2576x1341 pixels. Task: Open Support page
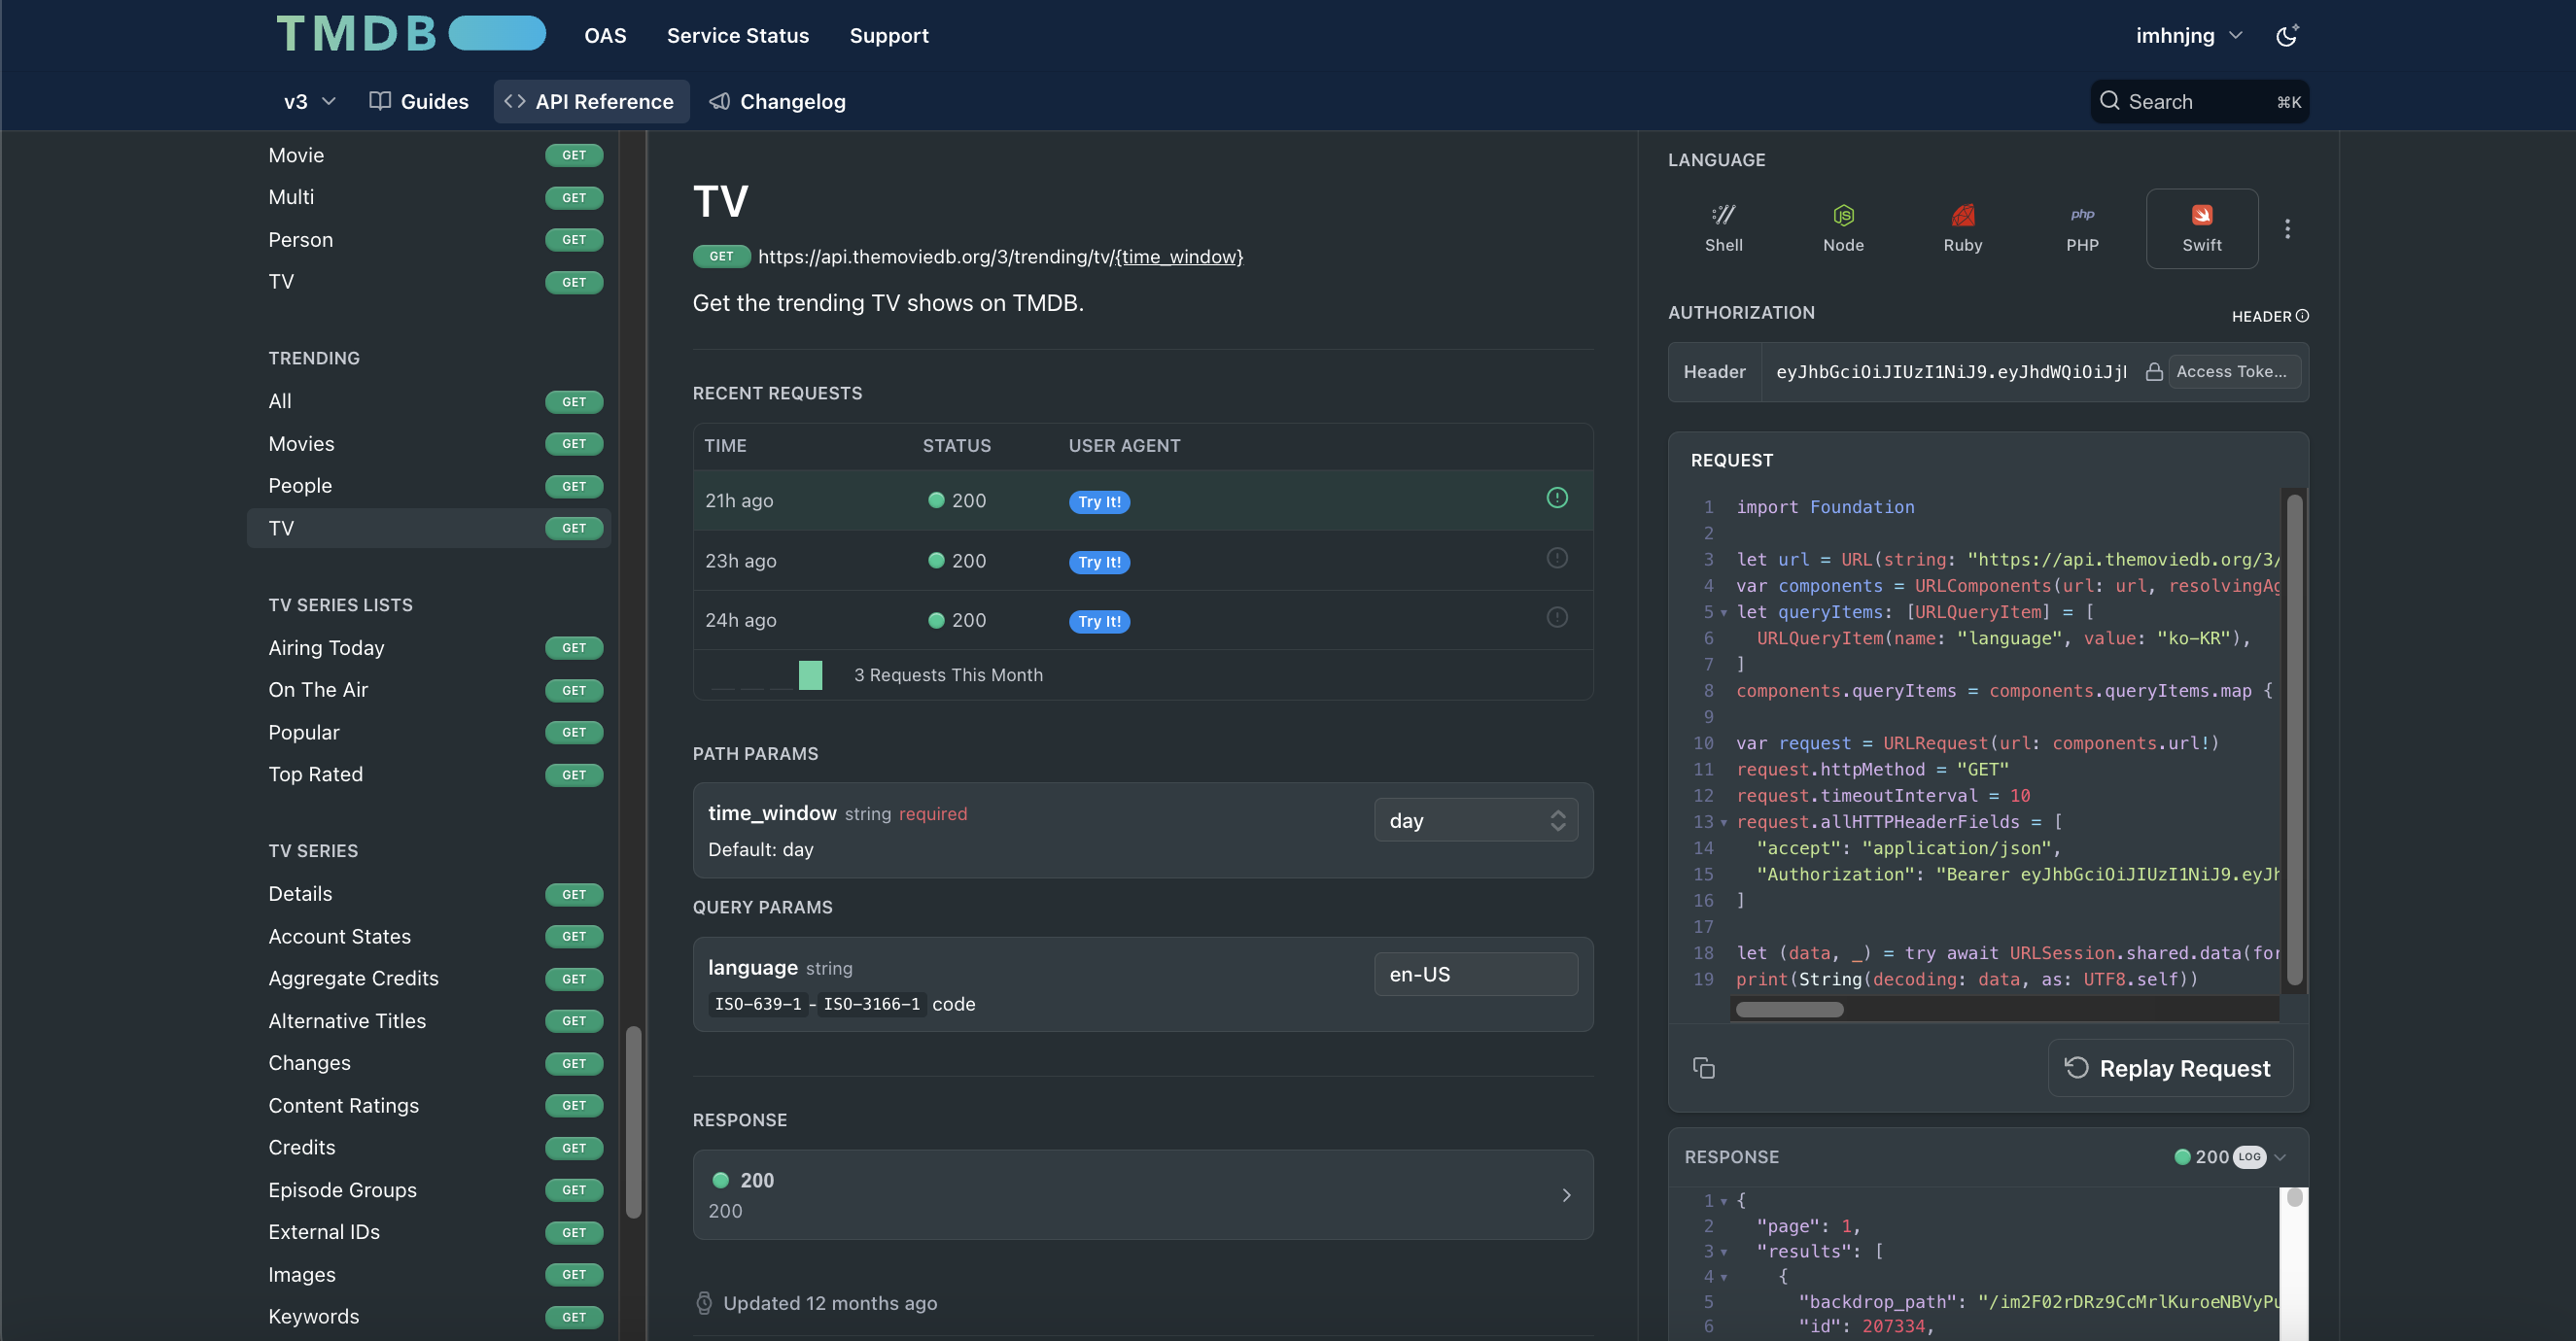click(889, 35)
